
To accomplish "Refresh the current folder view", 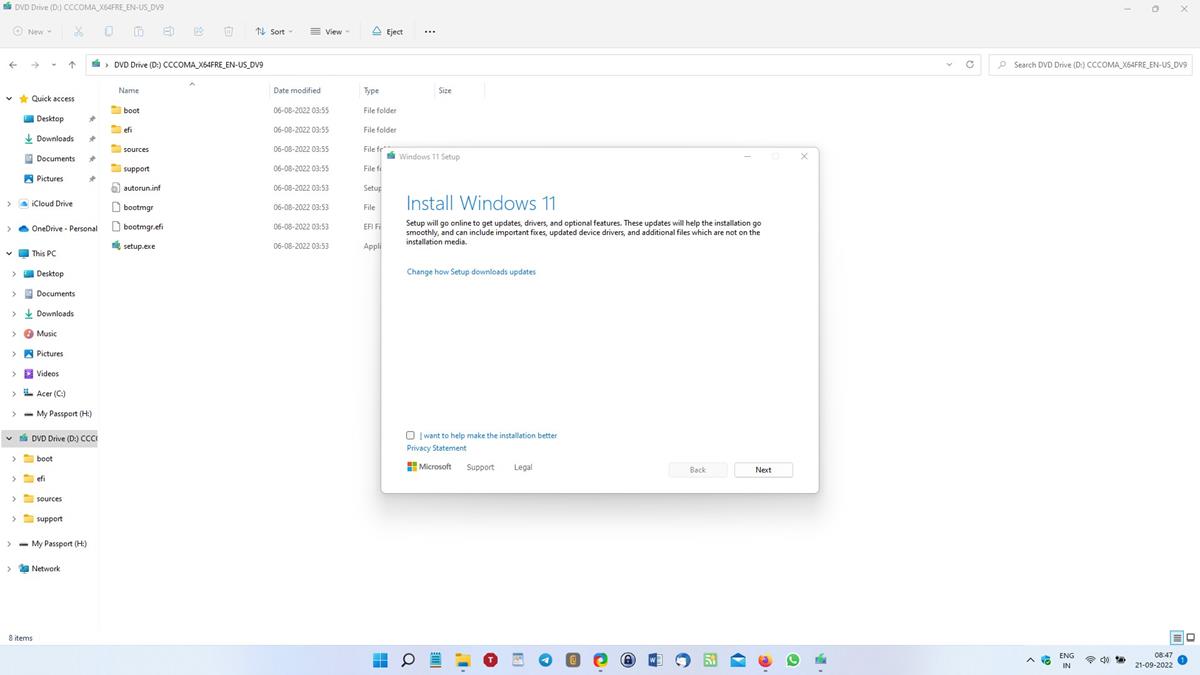I will pos(970,64).
